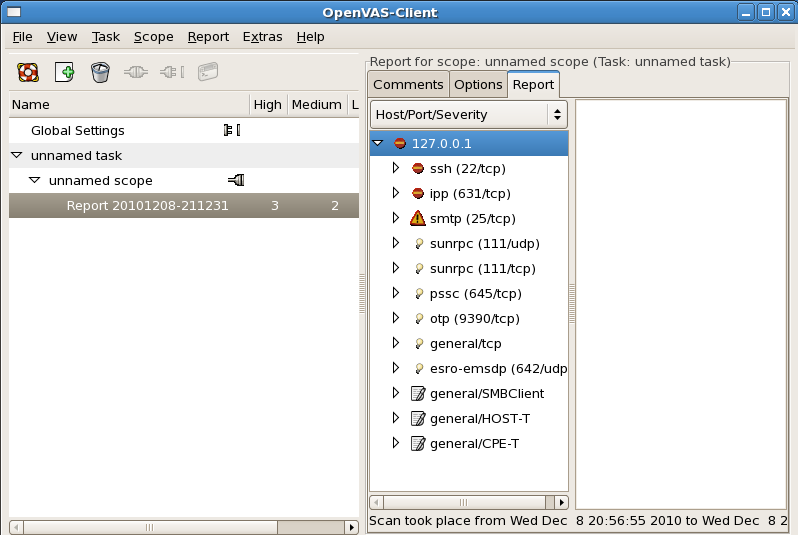The height and width of the screenshot is (535, 798).
Task: Expand the smtp (25/tcp) entry
Action: tap(395, 217)
